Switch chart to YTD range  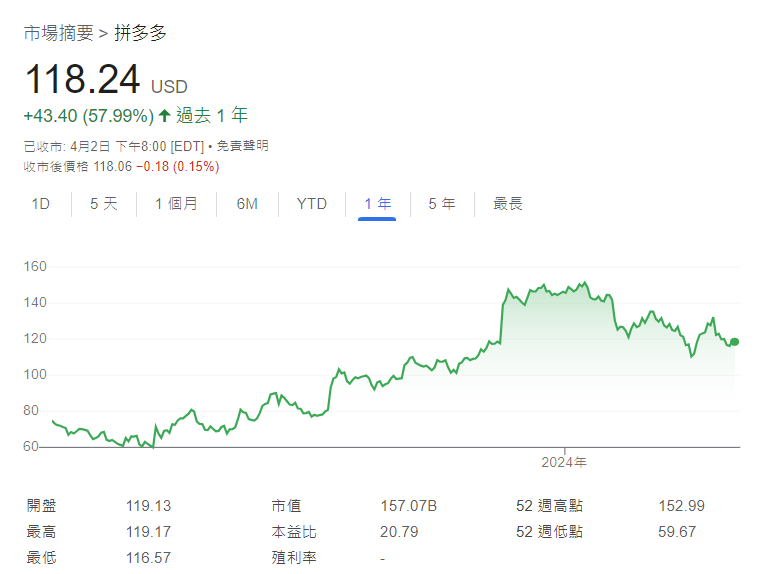[x=312, y=204]
